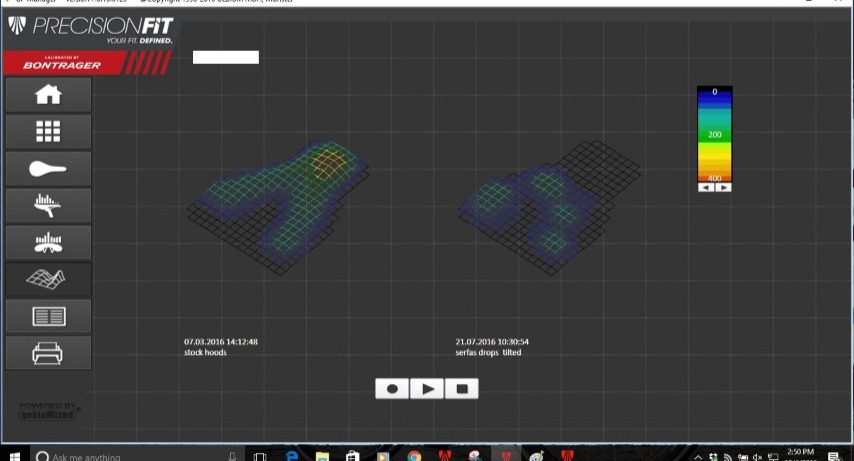Click the pressure color scale legend

tap(714, 133)
